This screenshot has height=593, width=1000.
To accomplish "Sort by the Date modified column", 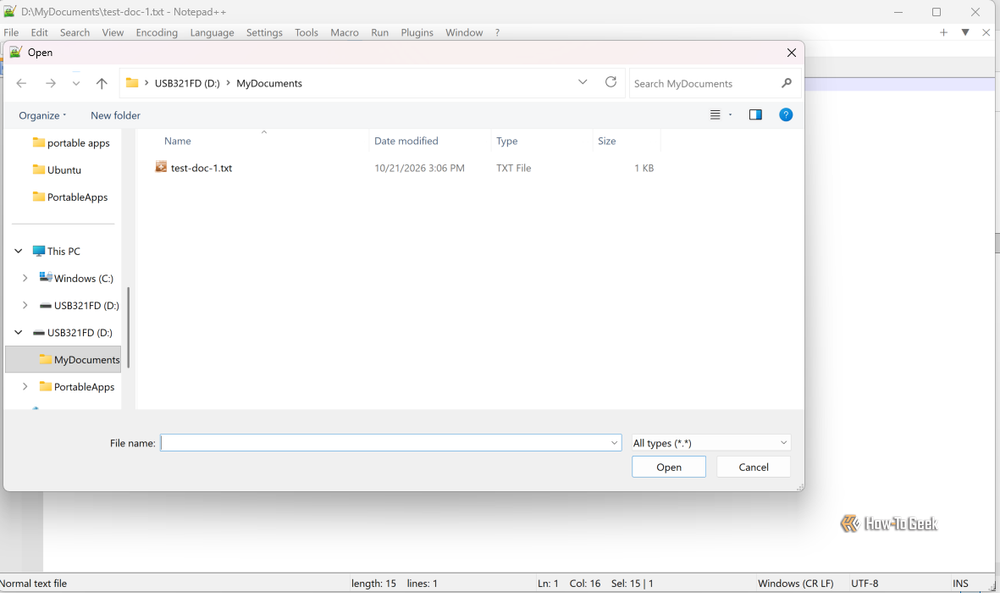I will pyautogui.click(x=406, y=141).
